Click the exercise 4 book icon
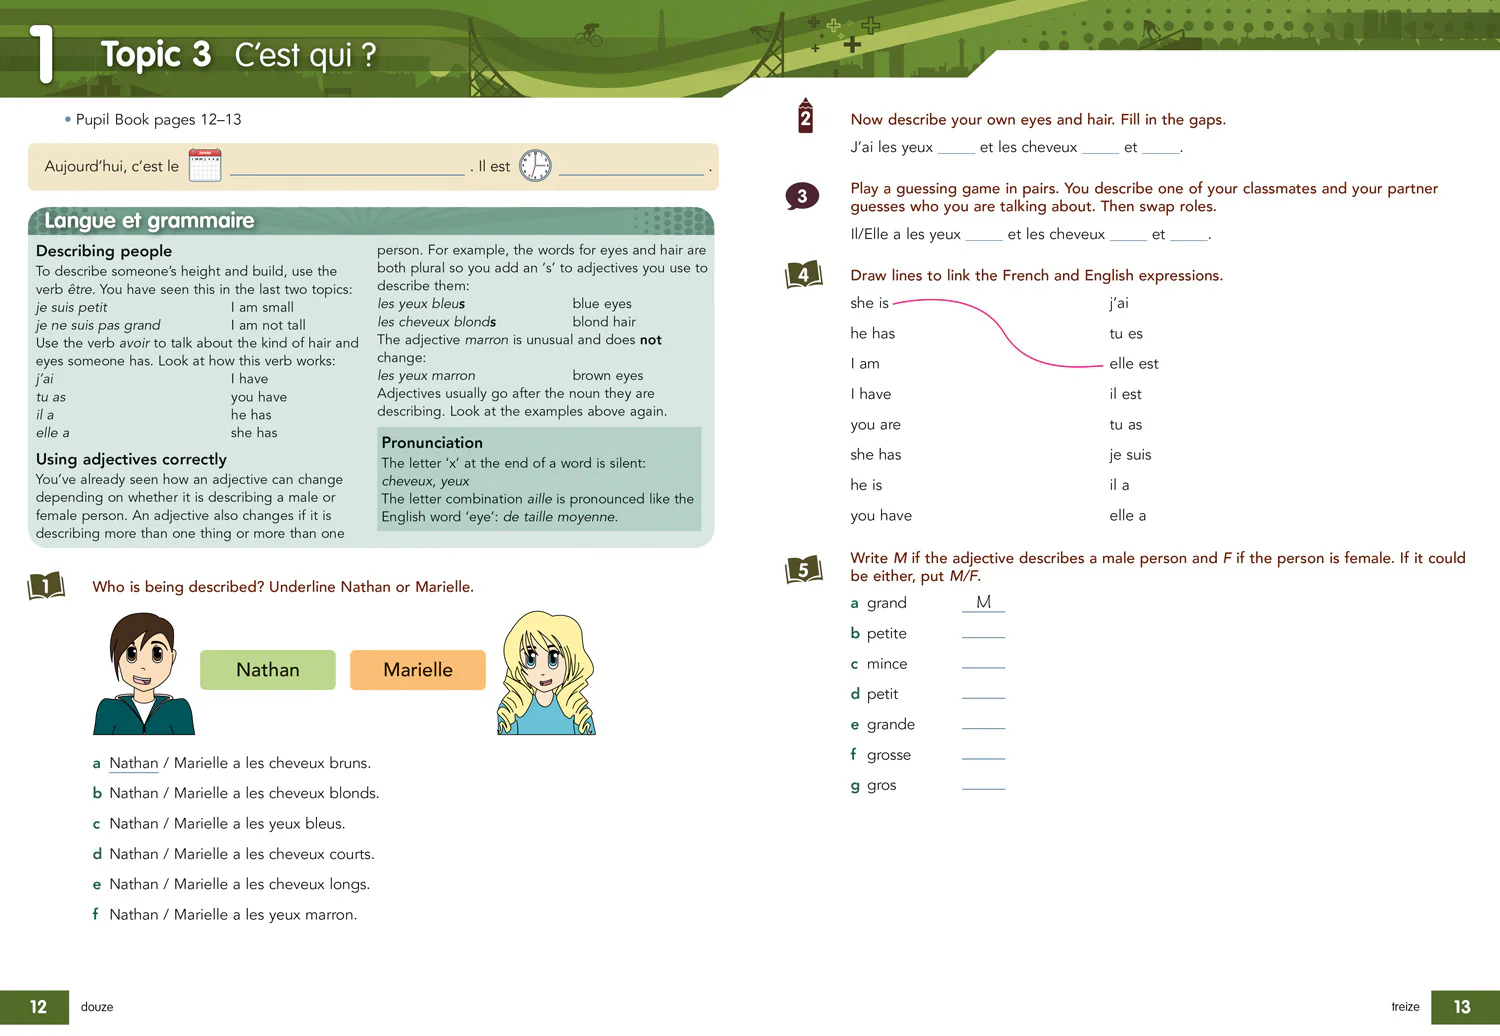Viewport: 1500px width, 1036px height. (x=804, y=274)
